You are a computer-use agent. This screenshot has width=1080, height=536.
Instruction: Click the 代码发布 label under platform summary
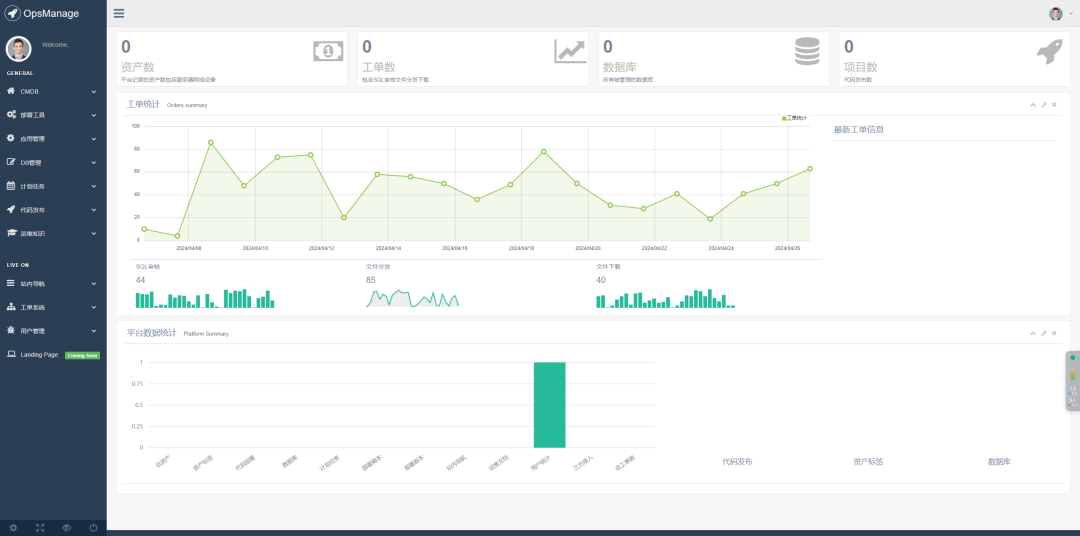[737, 462]
